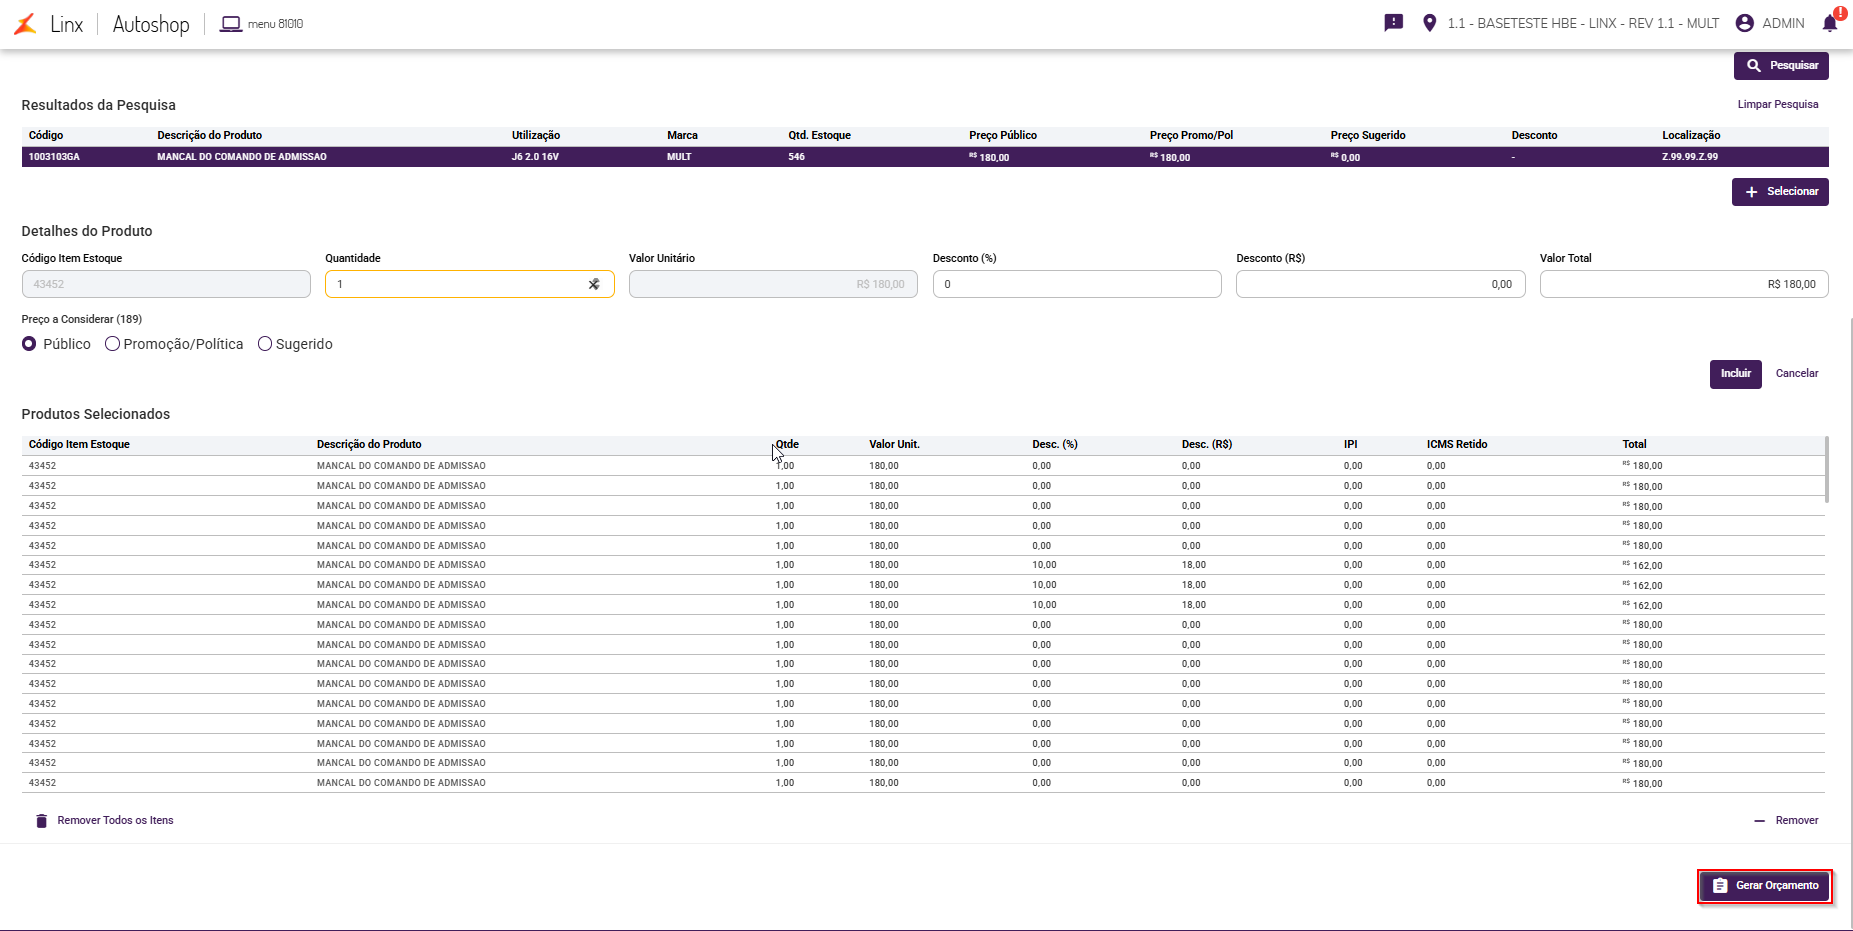Screen dimensions: 1853x931
Task: Select the Público price radio button
Action: pyautogui.click(x=29, y=344)
